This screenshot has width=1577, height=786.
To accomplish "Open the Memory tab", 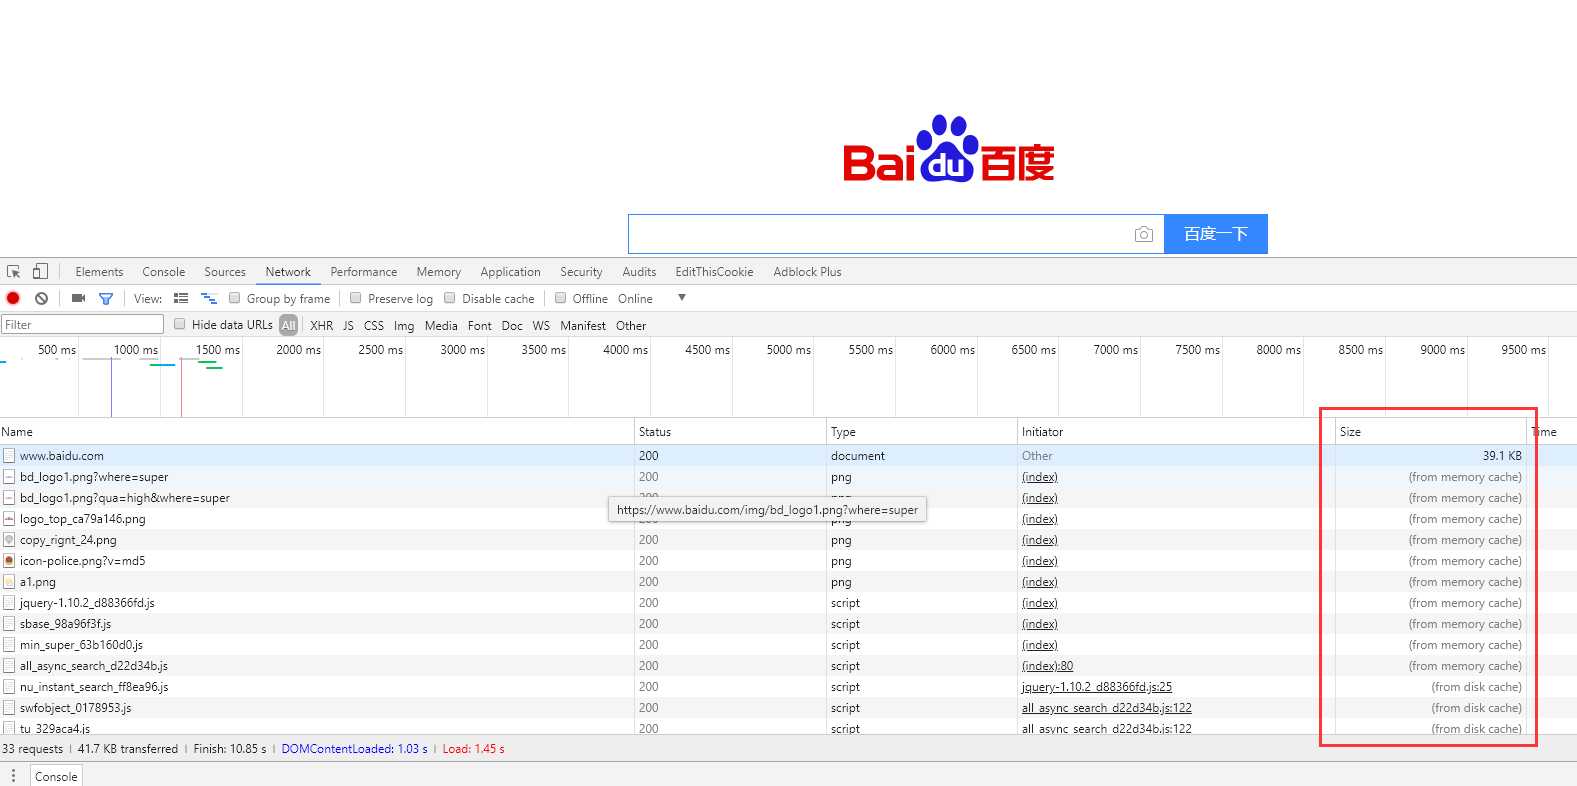I will click(x=439, y=272).
